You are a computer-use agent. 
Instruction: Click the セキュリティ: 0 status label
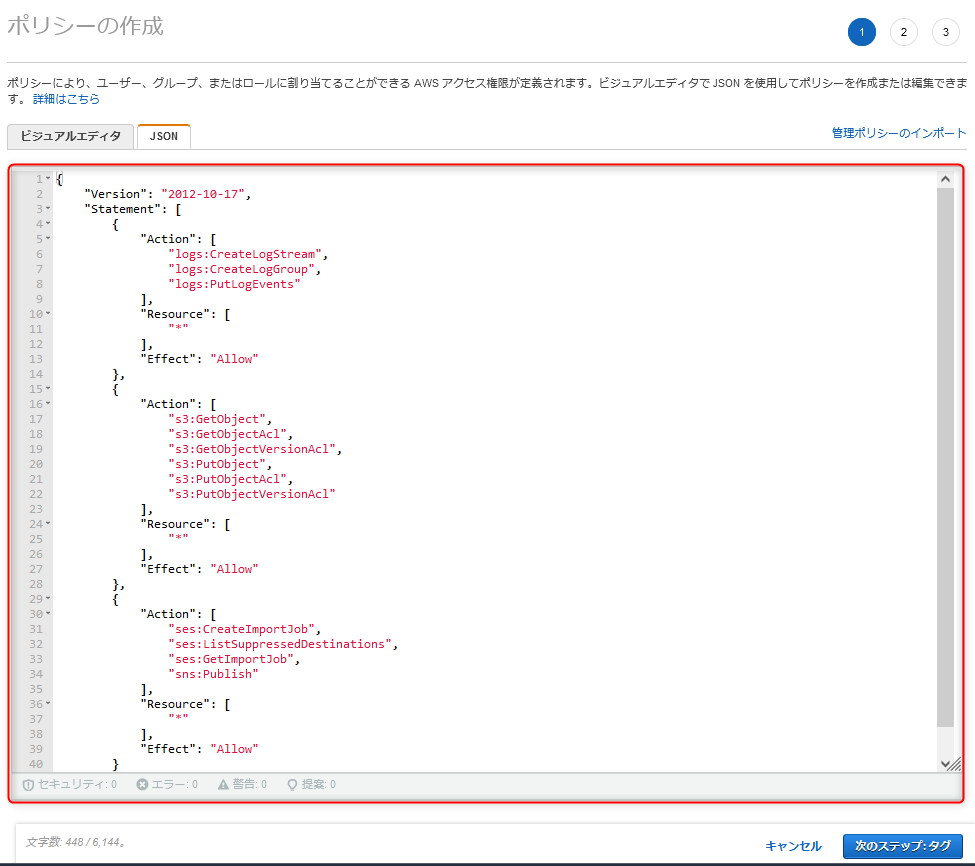click(x=77, y=785)
